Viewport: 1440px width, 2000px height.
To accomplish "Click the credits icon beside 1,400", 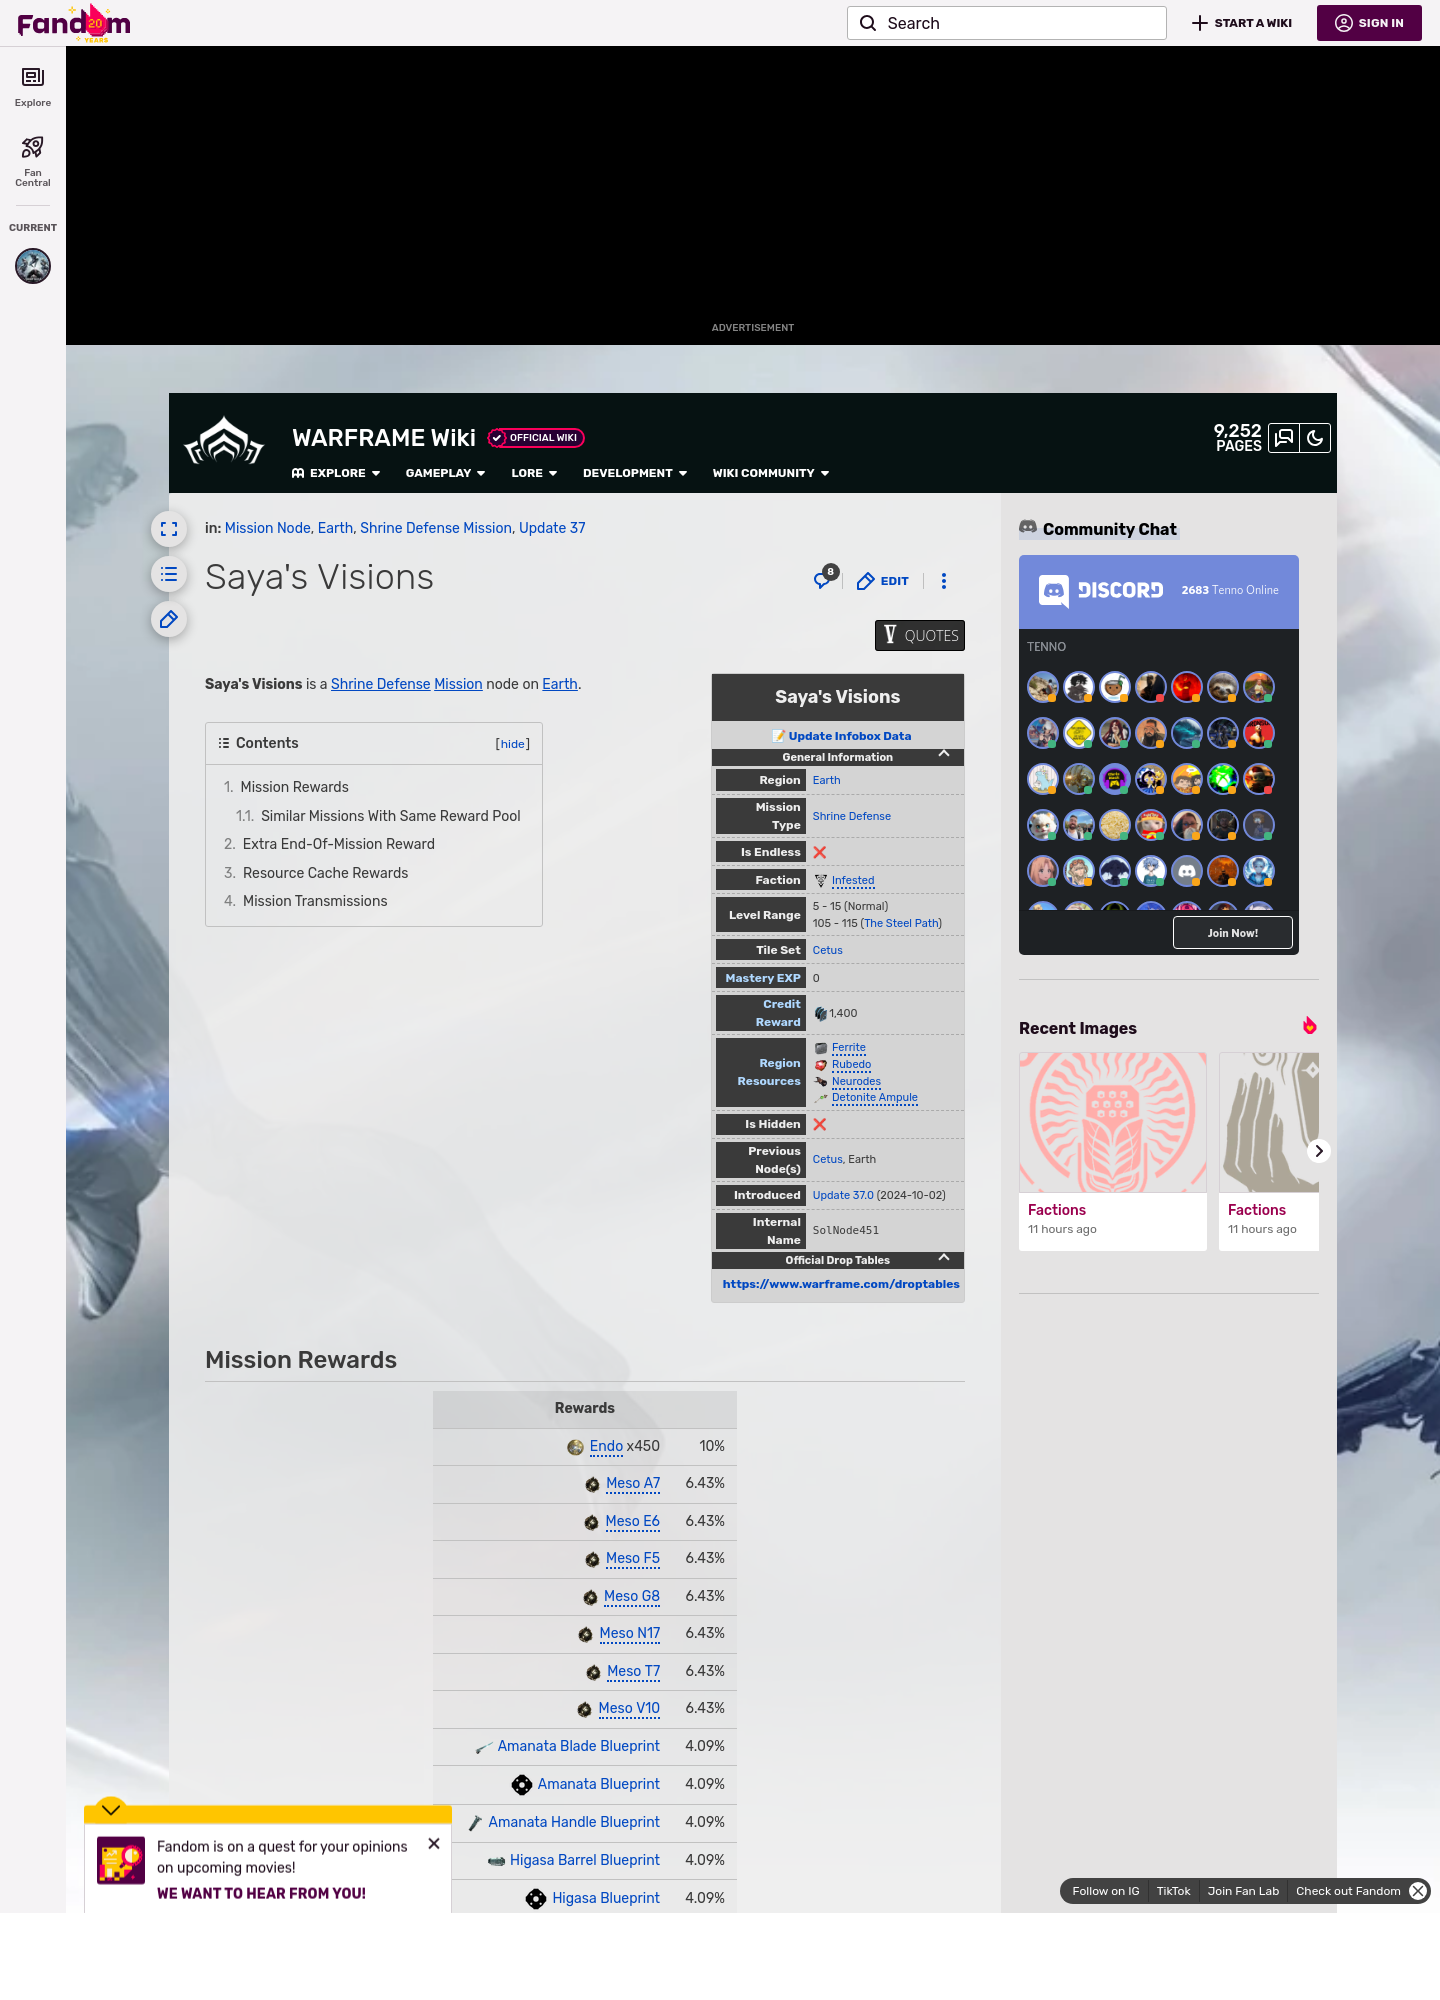I will 820,1014.
